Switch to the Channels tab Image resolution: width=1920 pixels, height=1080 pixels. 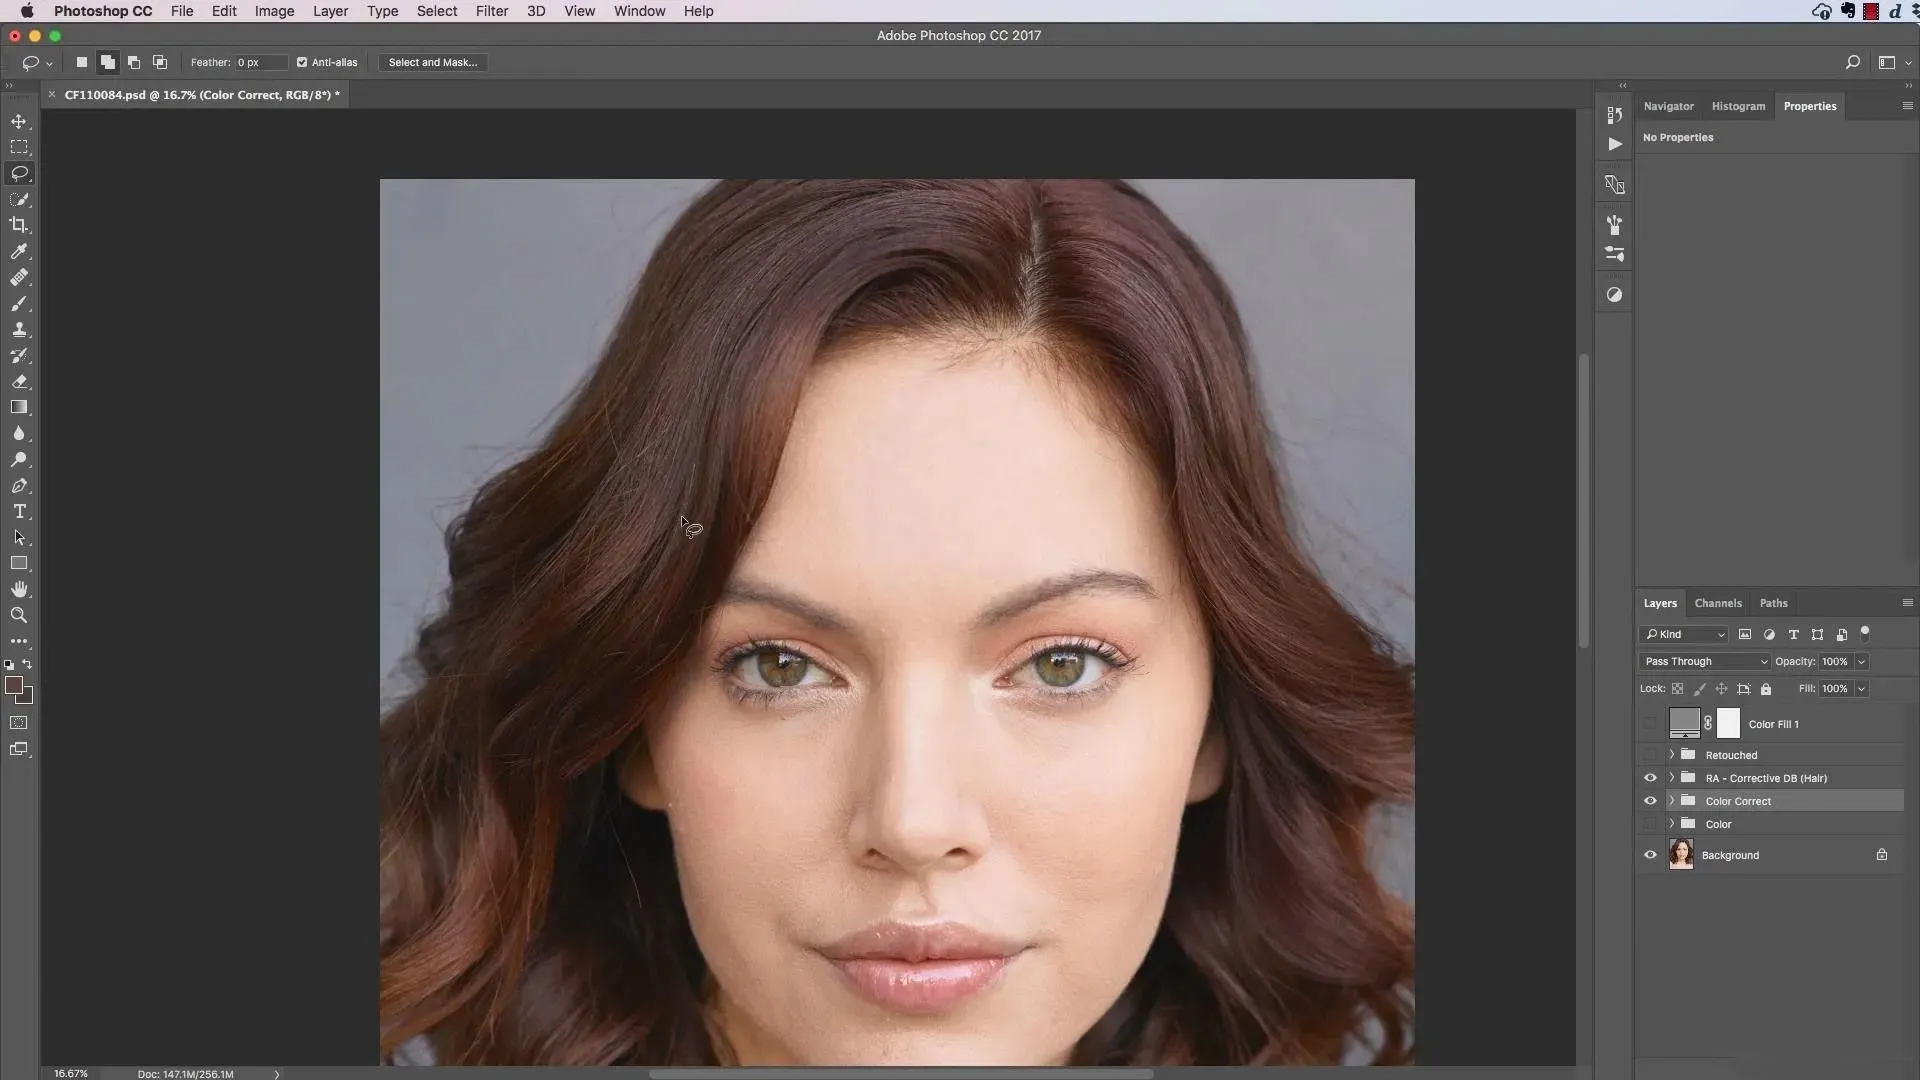click(1717, 603)
